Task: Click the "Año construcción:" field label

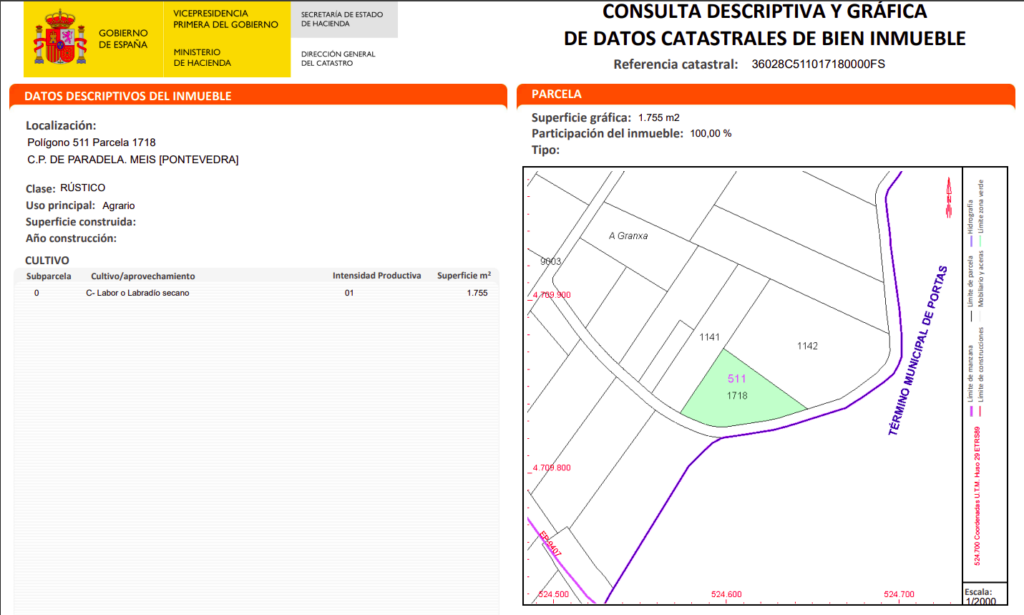Action: (71, 238)
